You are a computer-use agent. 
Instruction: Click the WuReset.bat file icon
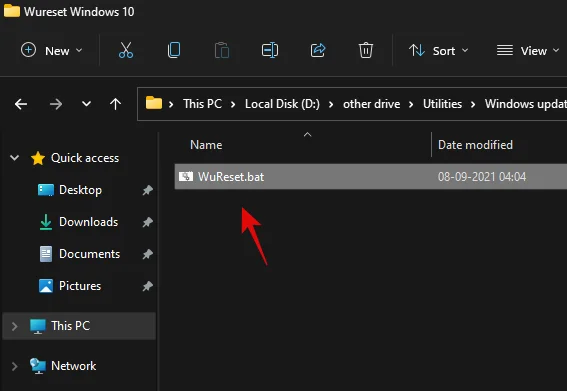[x=186, y=177]
